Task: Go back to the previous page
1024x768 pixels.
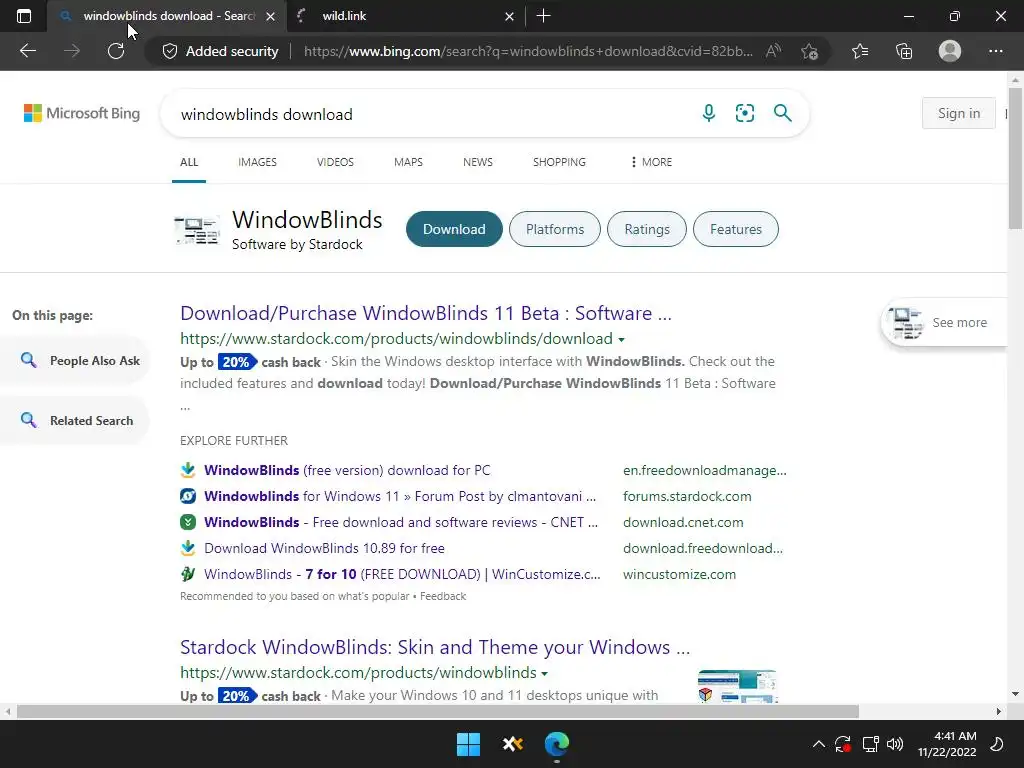Action: click(x=28, y=51)
